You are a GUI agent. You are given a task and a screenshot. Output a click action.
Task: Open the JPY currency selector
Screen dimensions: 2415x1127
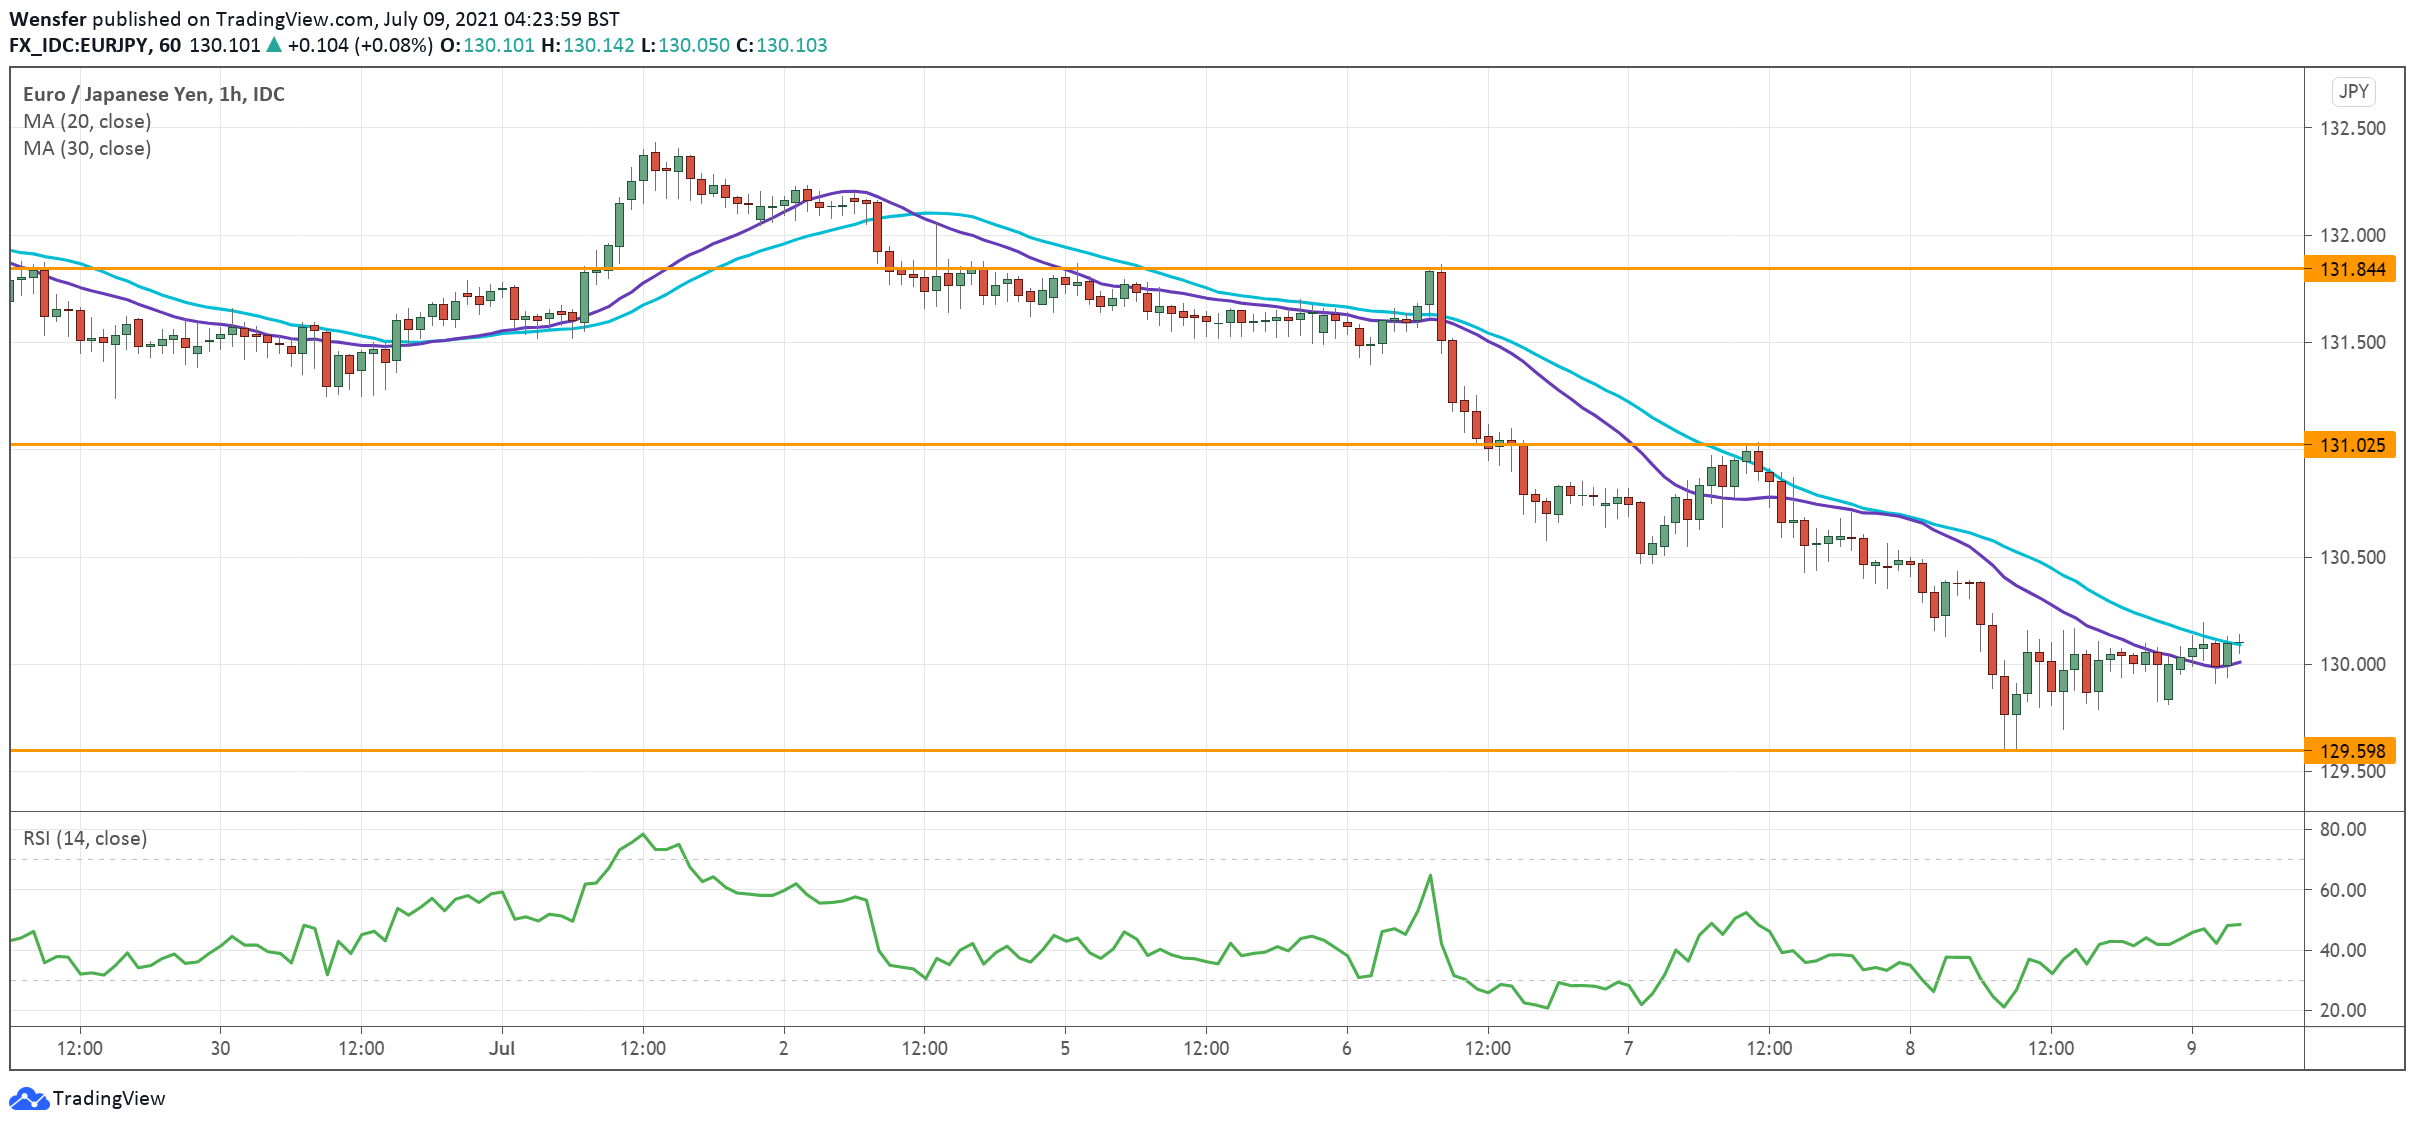click(x=2353, y=92)
